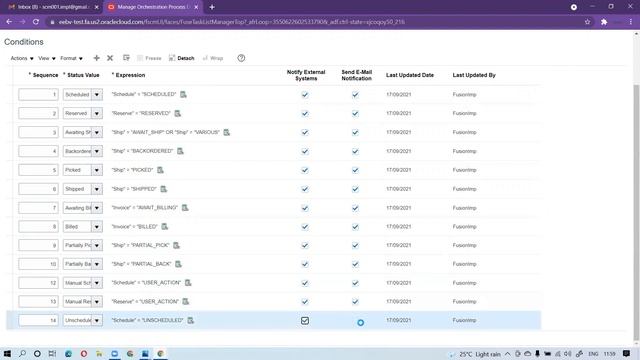This screenshot has width=640, height=360.
Task: Open expression editor for PARTIAL_BACK expression
Action: point(178,264)
